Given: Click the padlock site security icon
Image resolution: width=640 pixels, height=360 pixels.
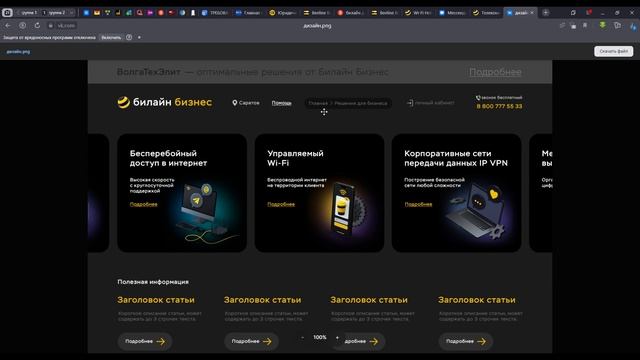Looking at the screenshot, I should 51,26.
